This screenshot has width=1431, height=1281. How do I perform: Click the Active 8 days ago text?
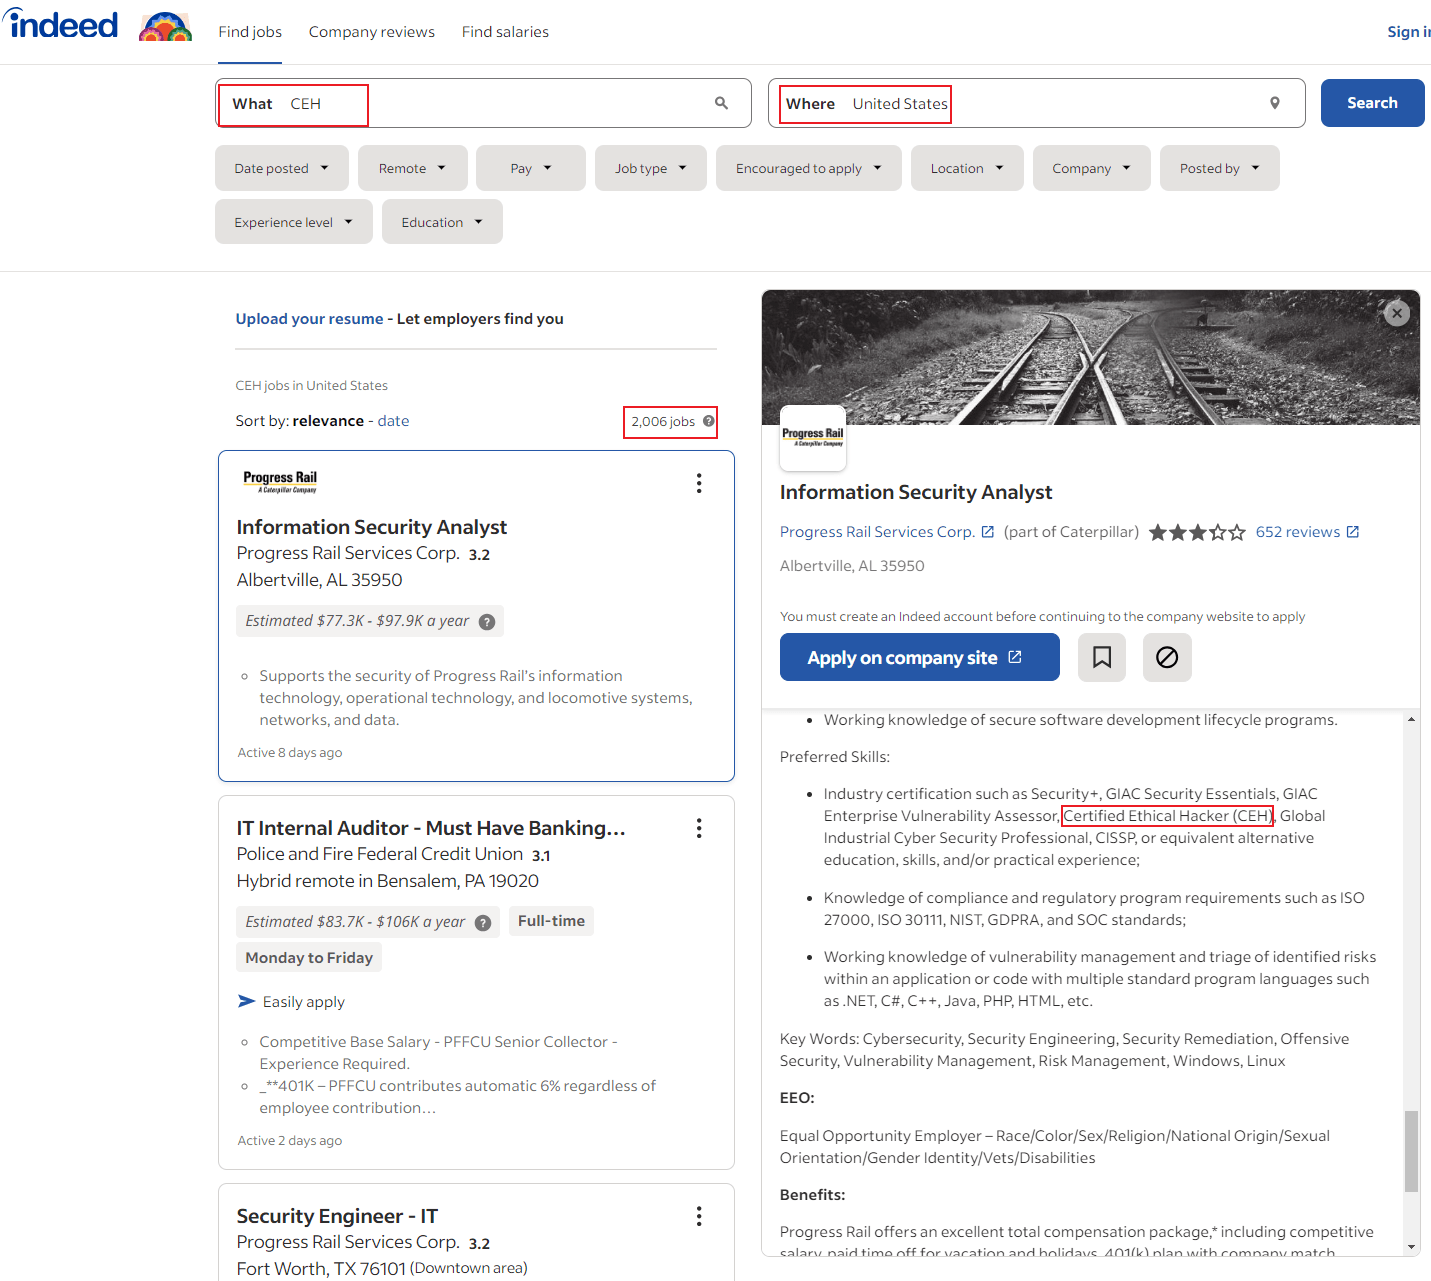coord(290,753)
